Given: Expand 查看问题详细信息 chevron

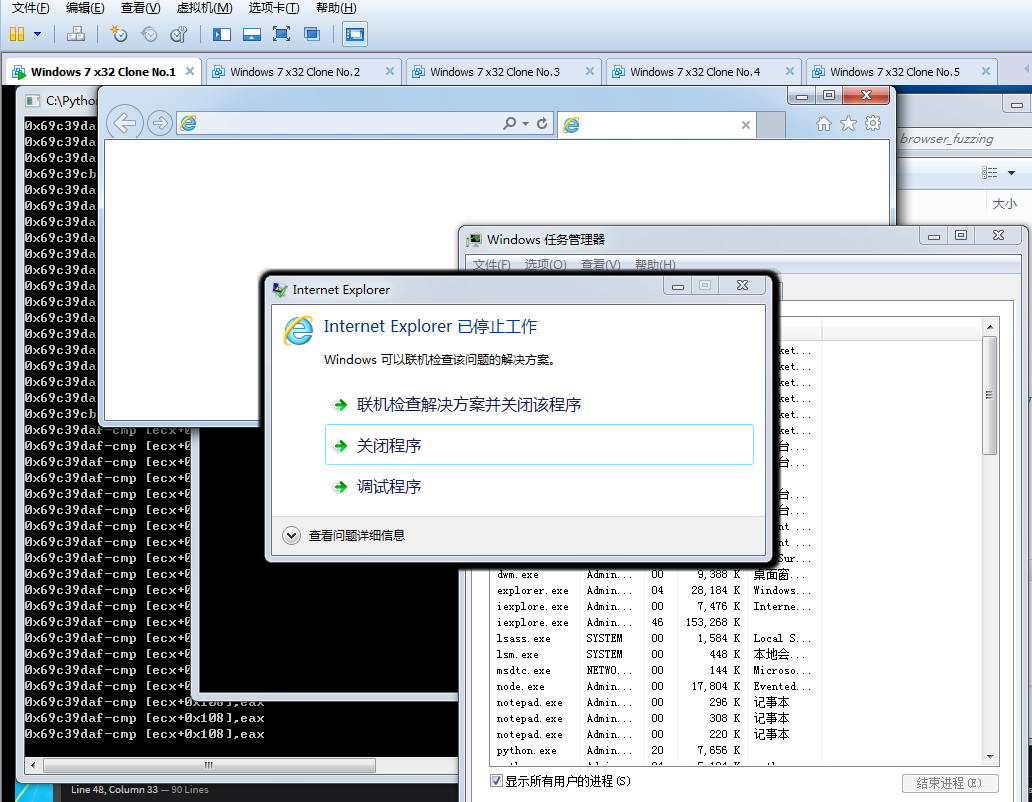Looking at the screenshot, I should [x=292, y=536].
